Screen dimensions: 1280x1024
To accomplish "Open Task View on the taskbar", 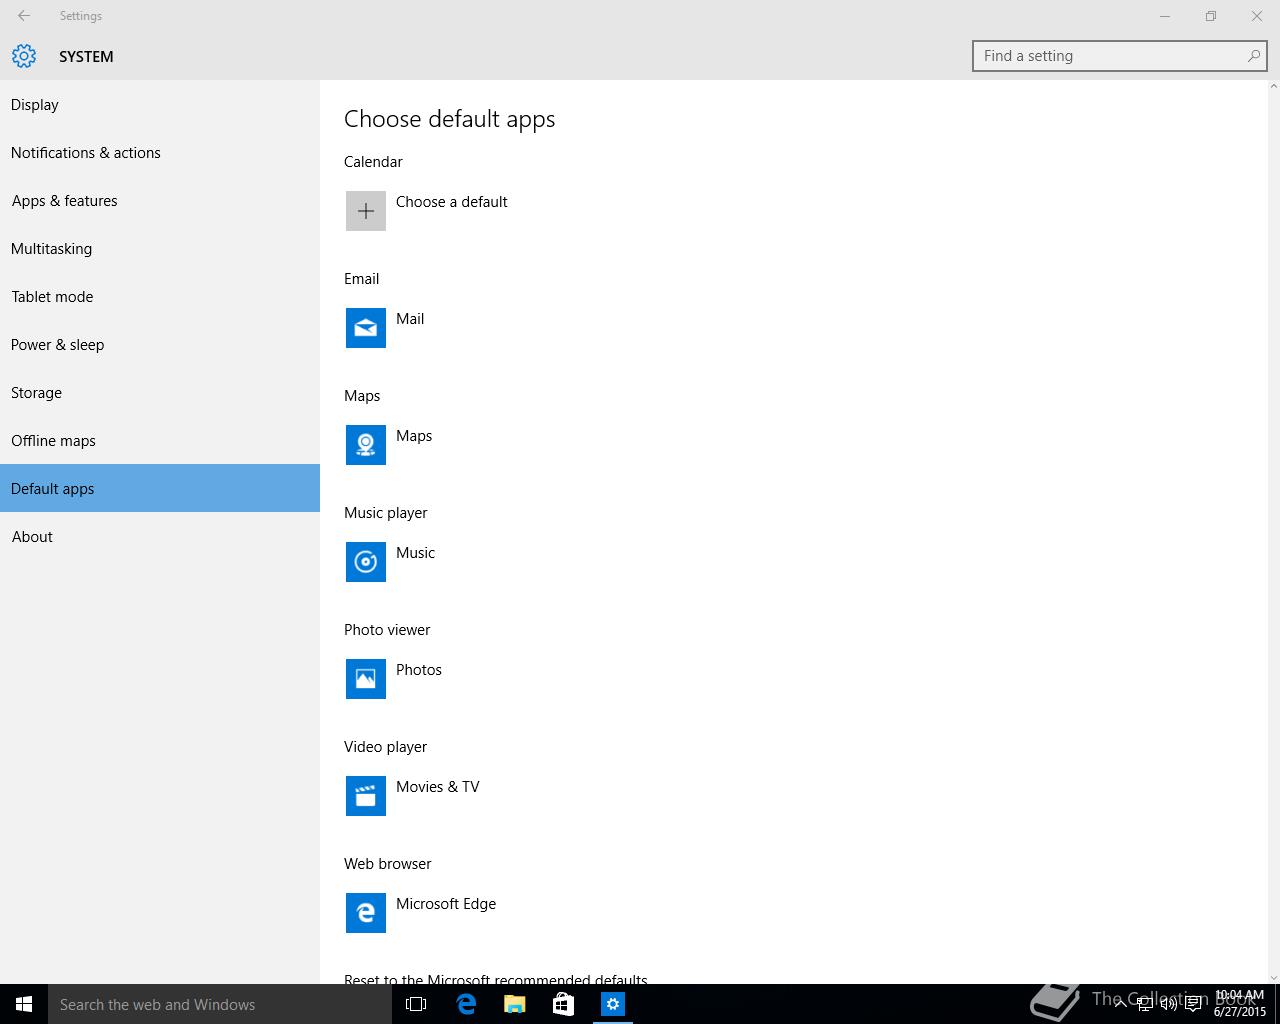I will coord(416,1004).
